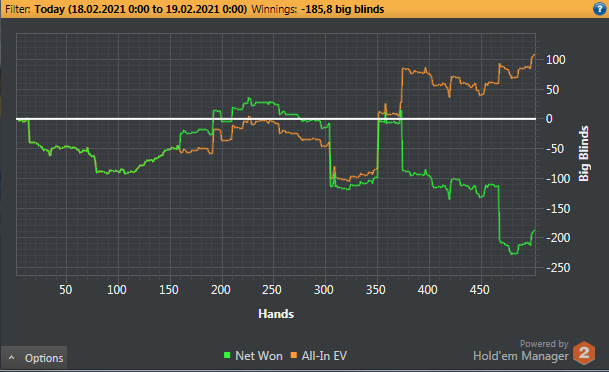Click the Hands axis title

[276, 314]
